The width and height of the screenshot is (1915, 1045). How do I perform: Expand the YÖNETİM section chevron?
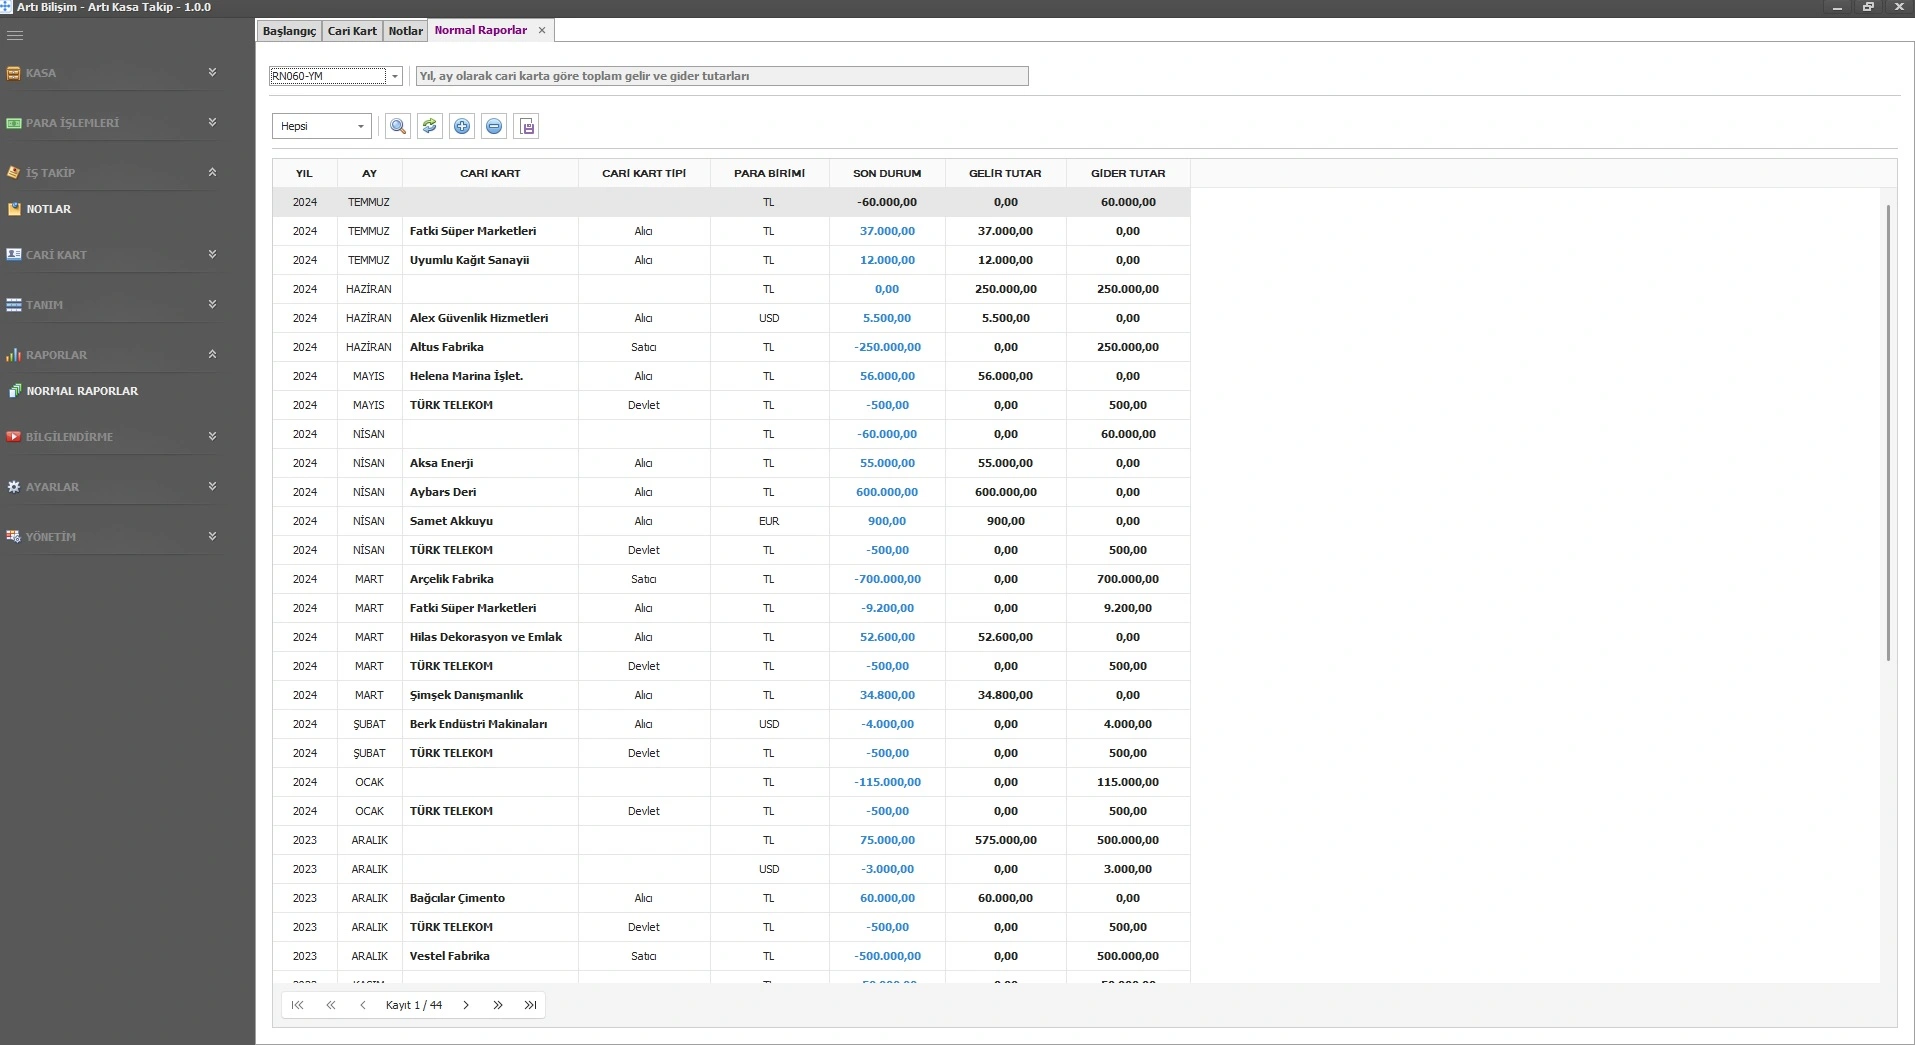click(212, 536)
